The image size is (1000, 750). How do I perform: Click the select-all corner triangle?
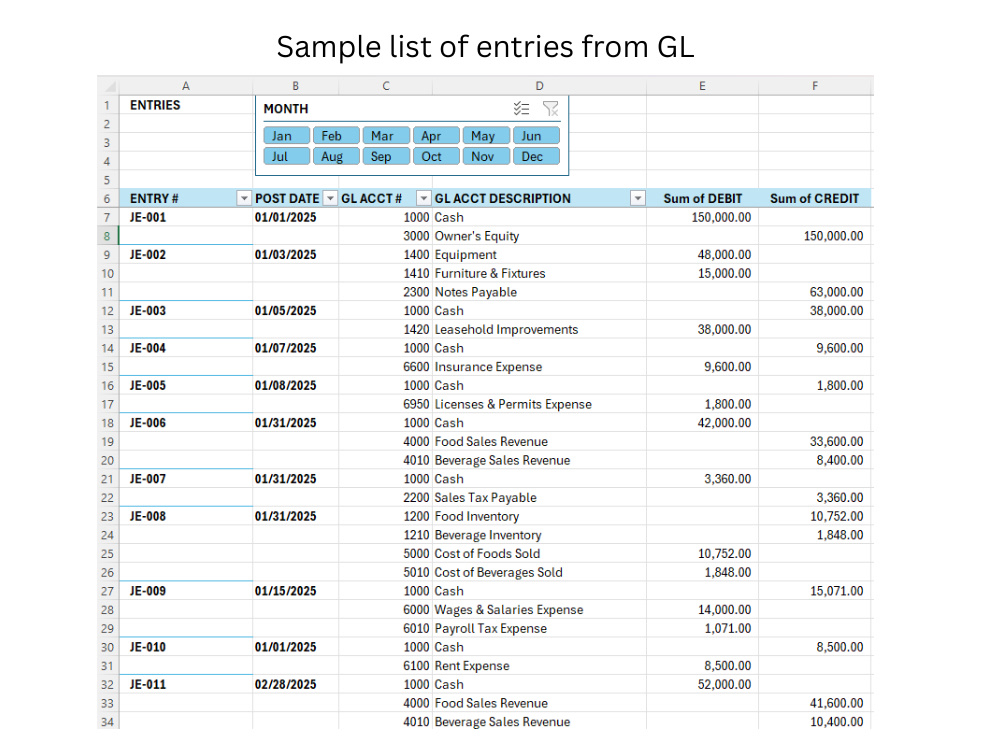[108, 85]
